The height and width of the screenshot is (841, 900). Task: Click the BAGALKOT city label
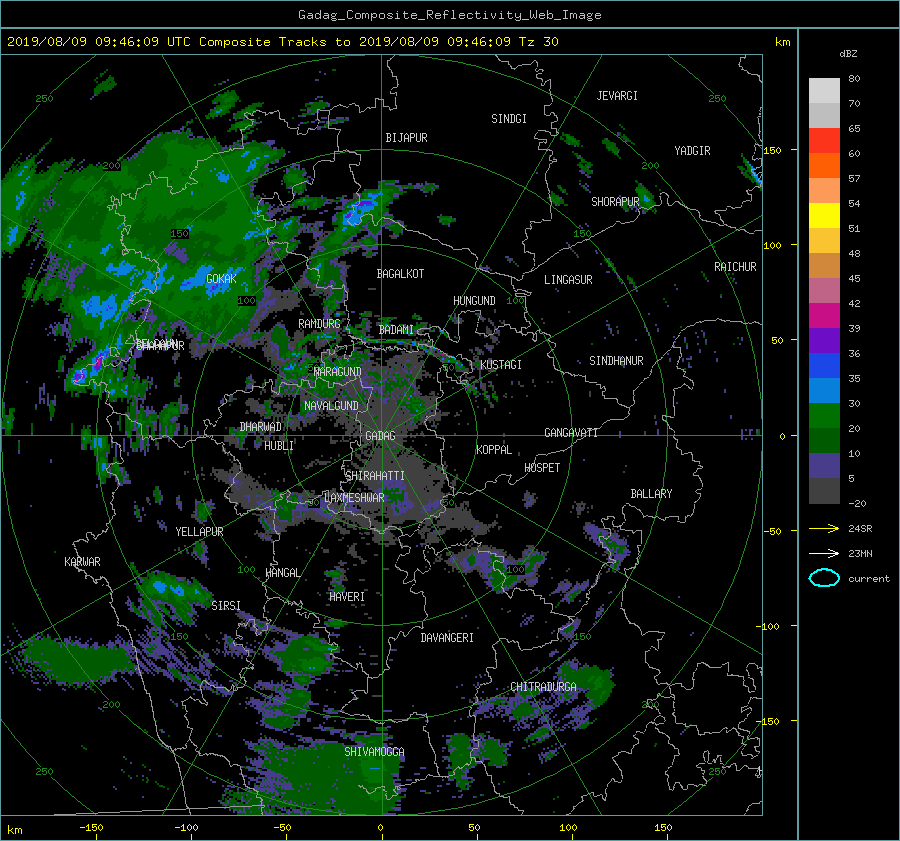400,274
